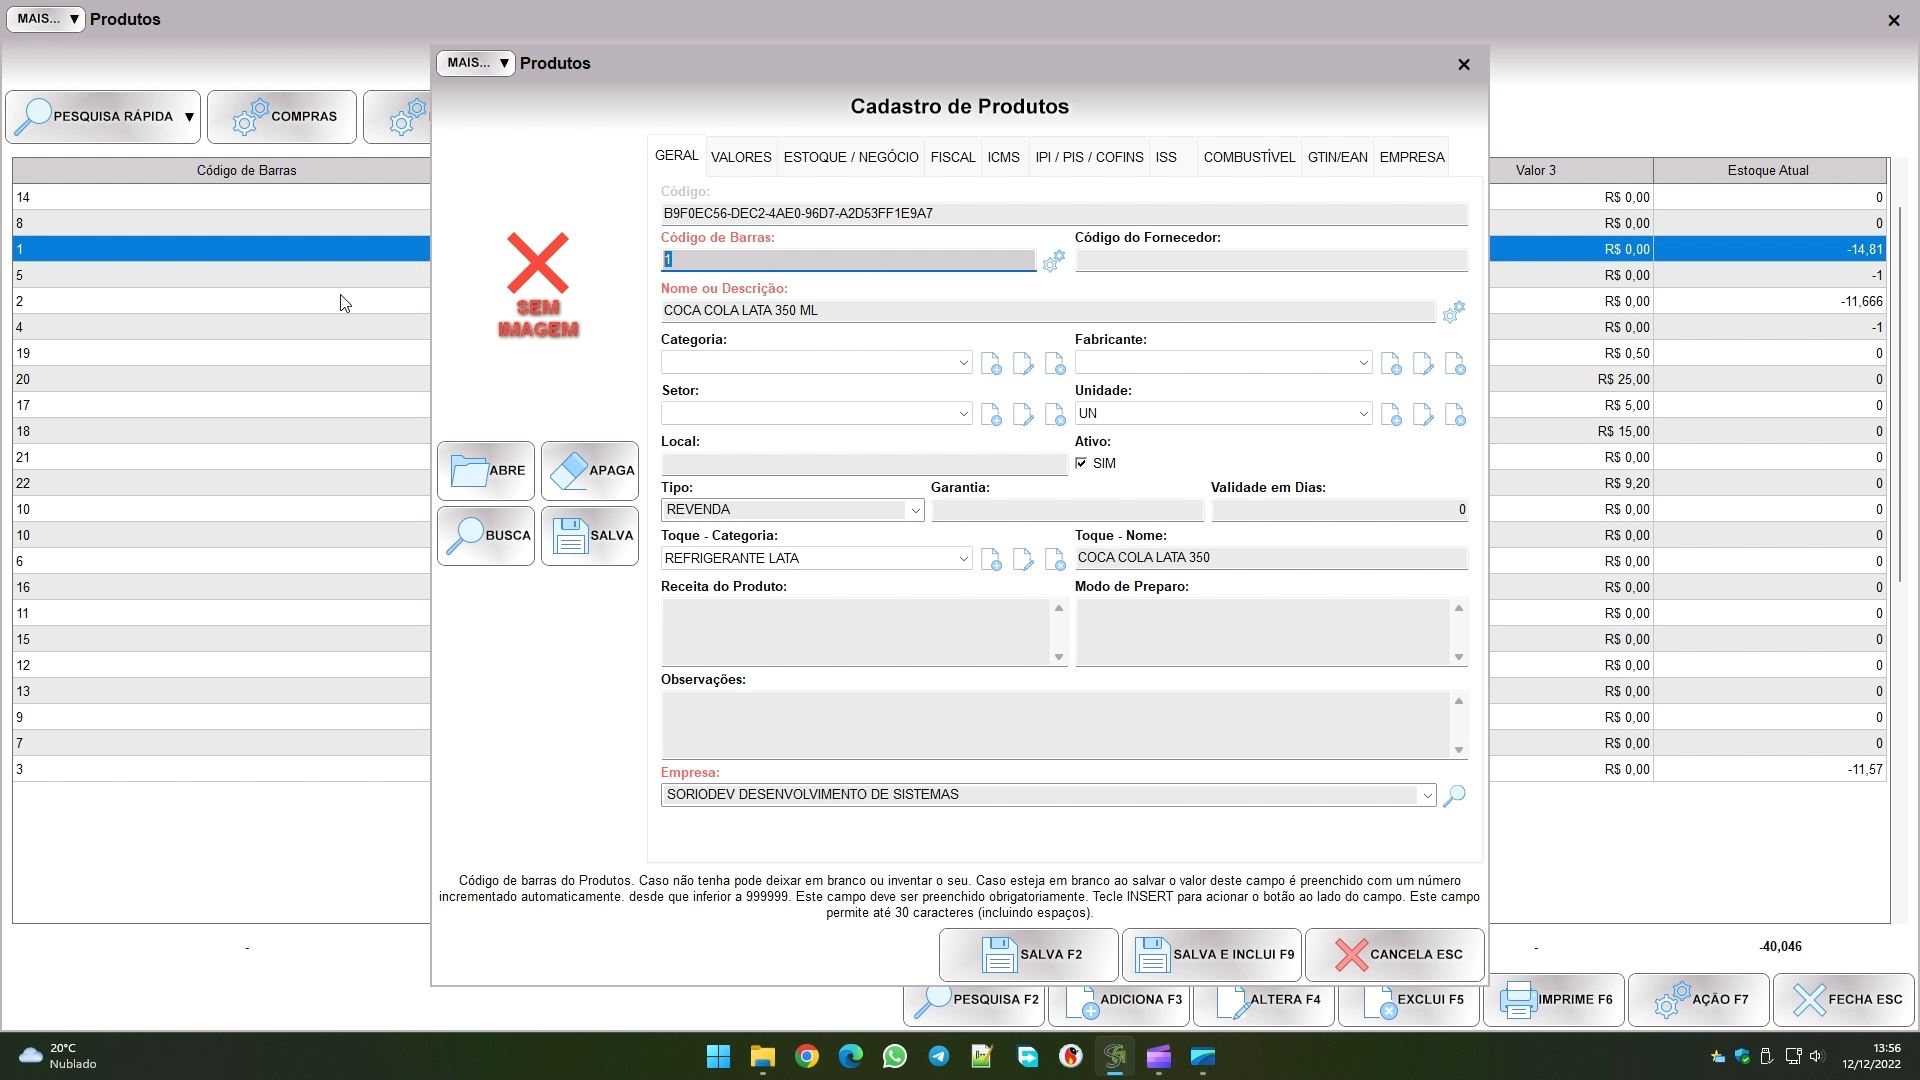Click gear icon beside Nome ou Descrição
The width and height of the screenshot is (1920, 1080).
(1454, 312)
